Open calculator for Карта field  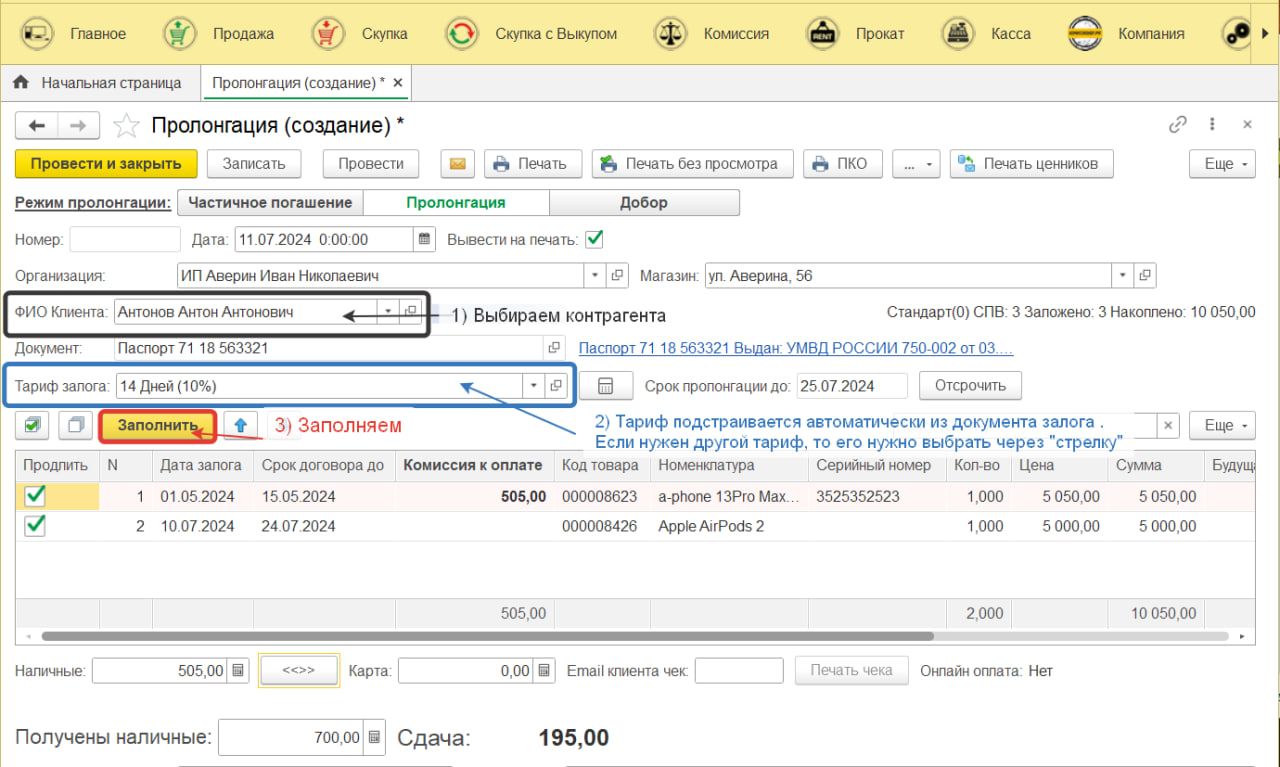(544, 671)
